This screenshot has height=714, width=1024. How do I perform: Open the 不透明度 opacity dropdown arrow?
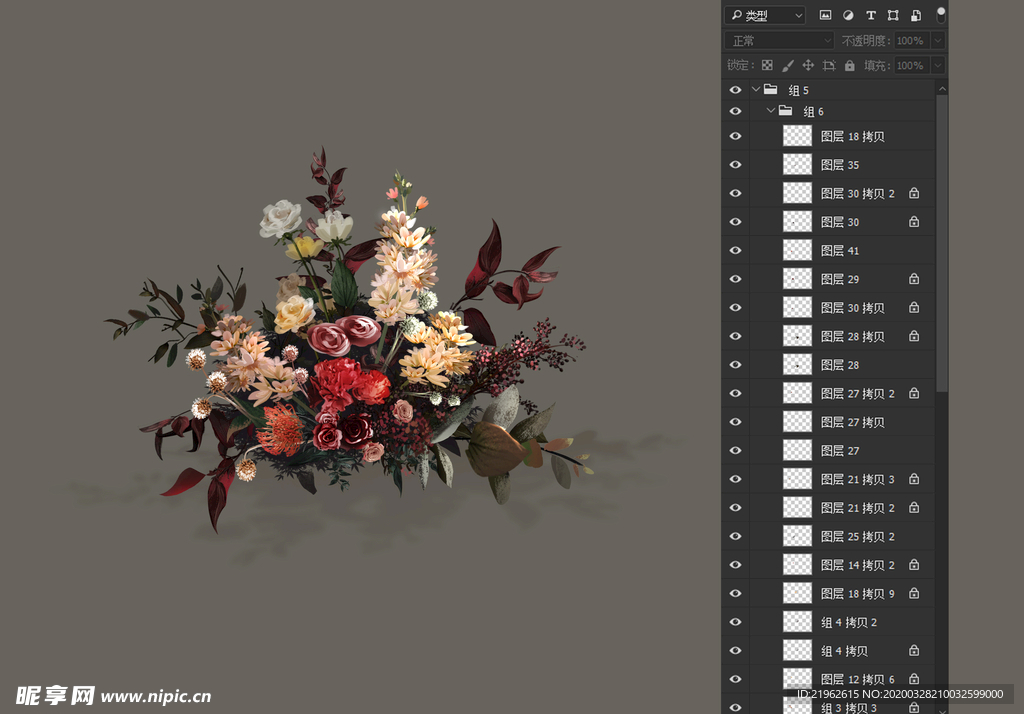click(937, 41)
